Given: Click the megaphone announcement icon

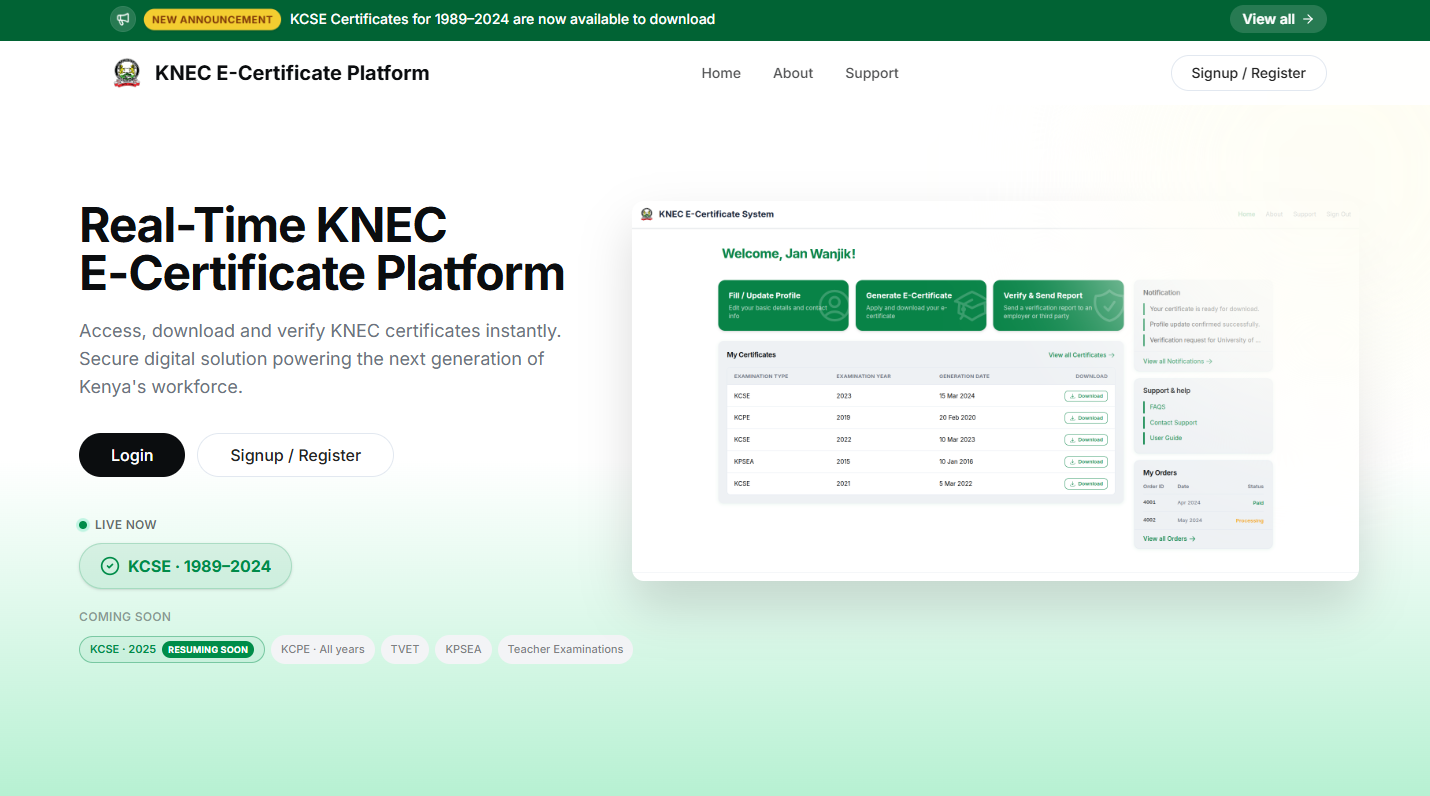Looking at the screenshot, I should click(x=123, y=19).
